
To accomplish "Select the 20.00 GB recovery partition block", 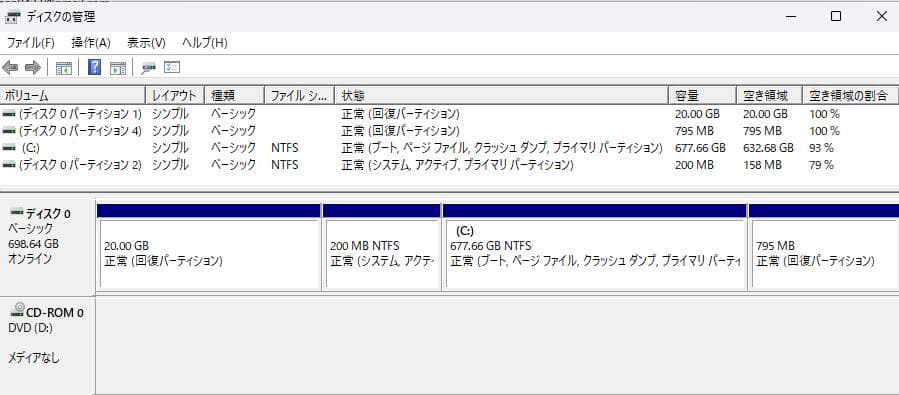I will tap(209, 247).
